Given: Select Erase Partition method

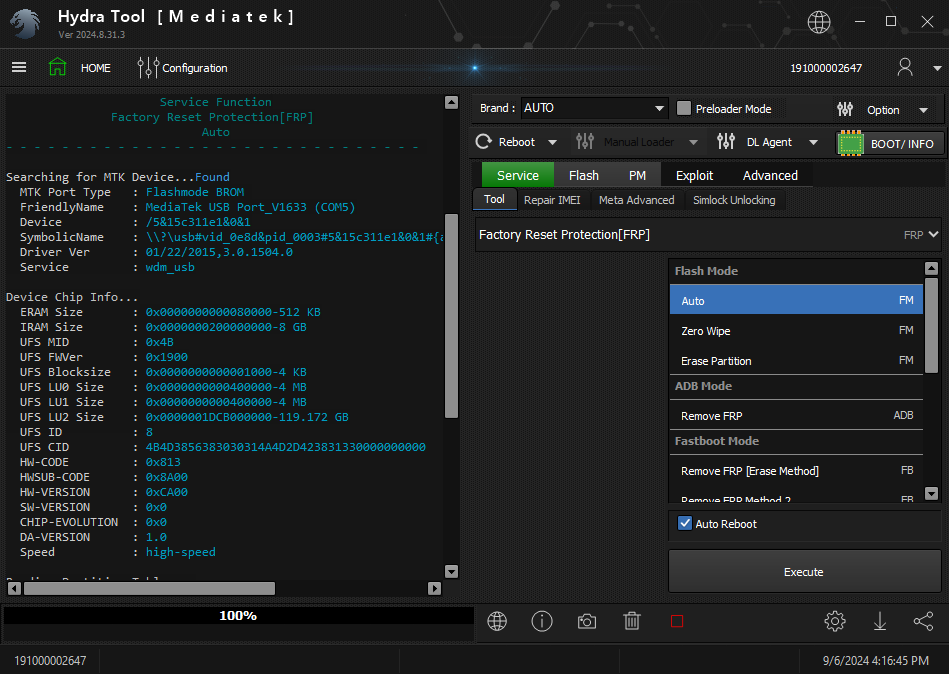Looking at the screenshot, I should pos(796,361).
